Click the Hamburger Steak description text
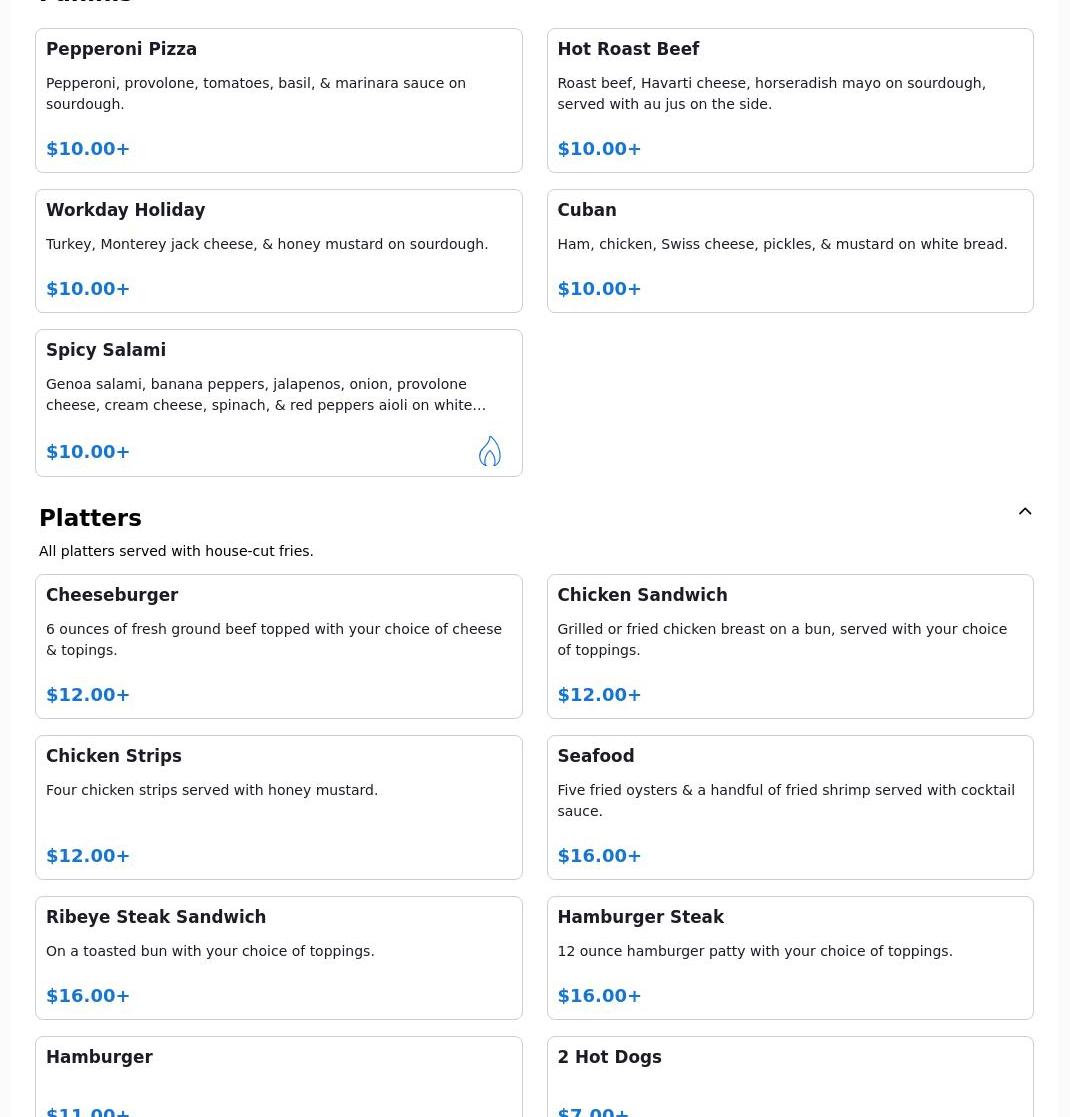Image resolution: width=1070 pixels, height=1117 pixels. [x=754, y=951]
